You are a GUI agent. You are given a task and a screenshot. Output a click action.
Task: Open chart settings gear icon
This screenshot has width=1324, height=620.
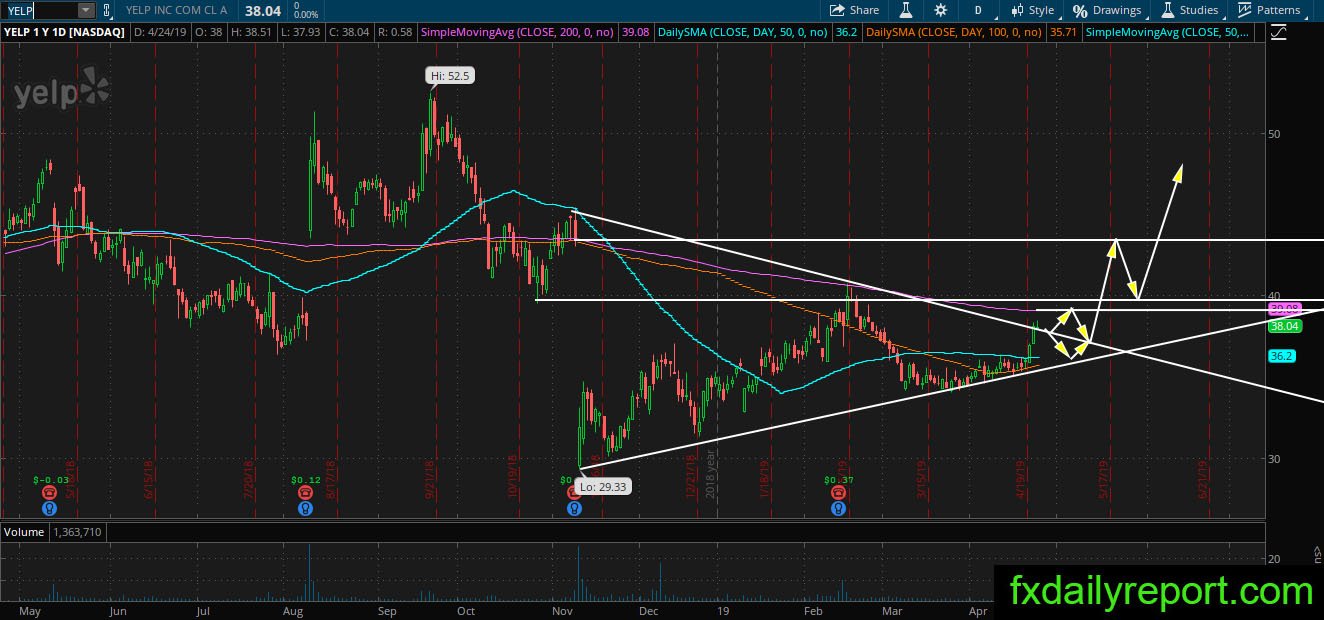940,10
